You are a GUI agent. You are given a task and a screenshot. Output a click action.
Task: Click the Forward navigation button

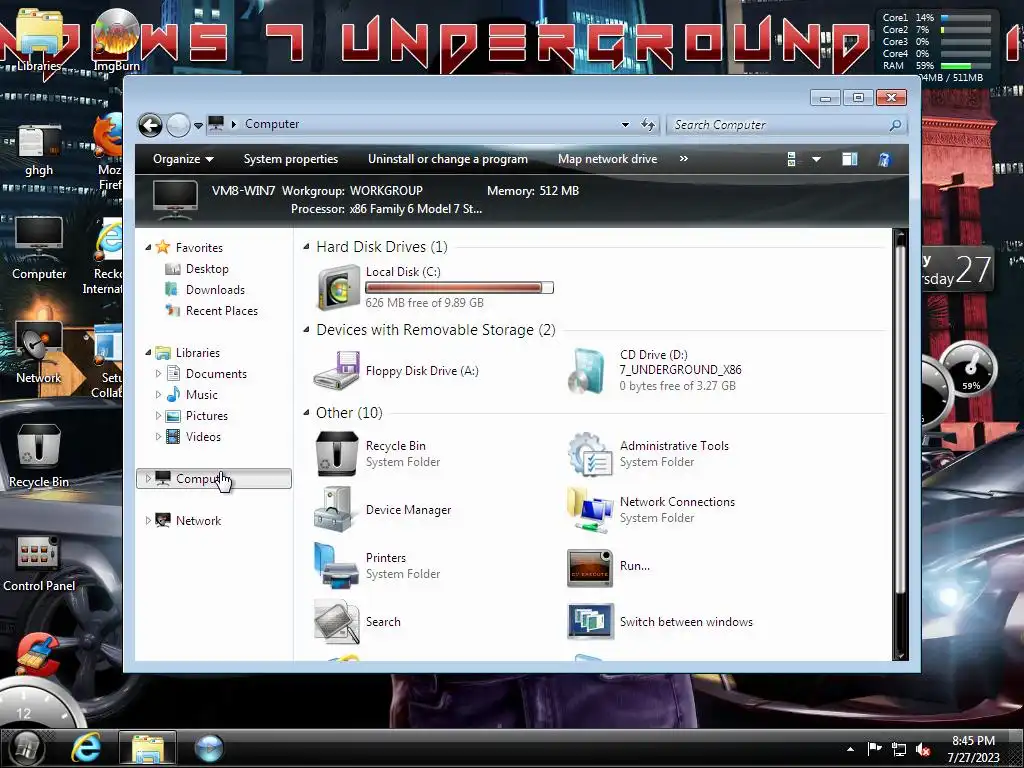point(178,125)
